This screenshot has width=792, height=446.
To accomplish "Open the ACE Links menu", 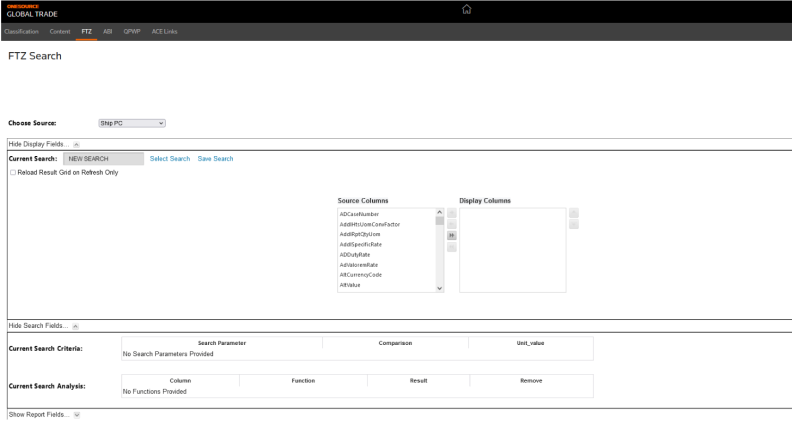I will pos(163,33).
